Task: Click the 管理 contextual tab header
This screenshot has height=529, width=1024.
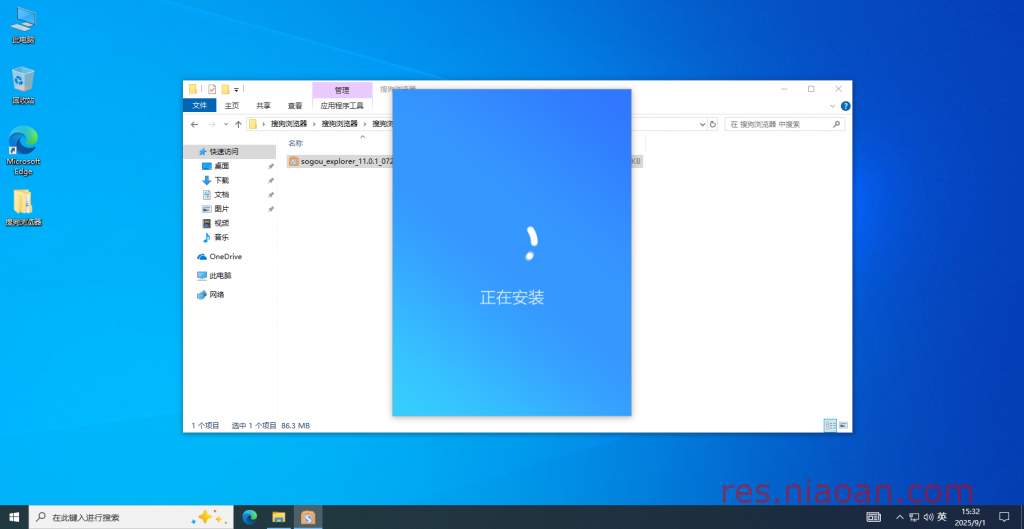Action: click(x=342, y=90)
